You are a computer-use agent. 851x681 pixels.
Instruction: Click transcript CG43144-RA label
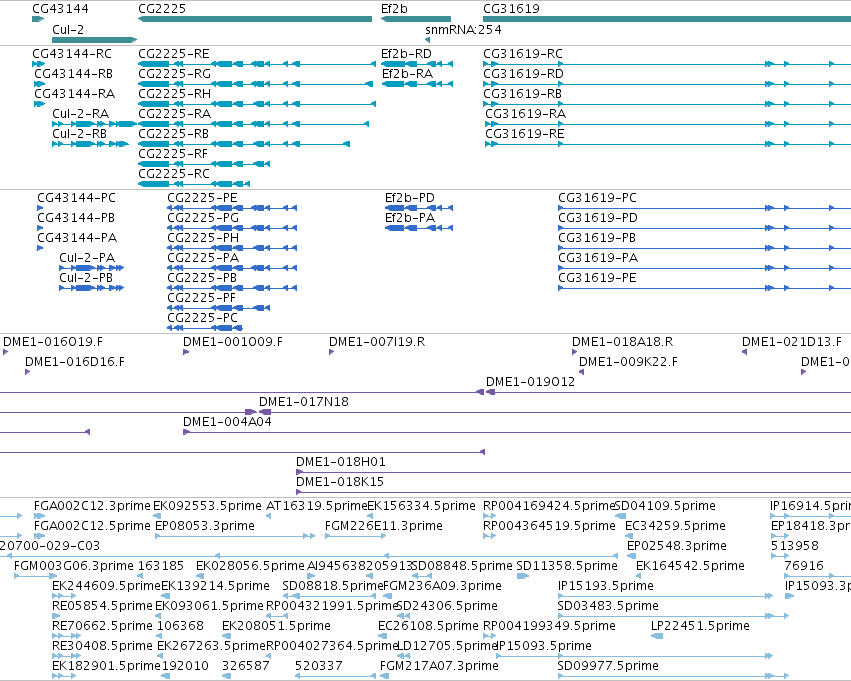click(74, 94)
